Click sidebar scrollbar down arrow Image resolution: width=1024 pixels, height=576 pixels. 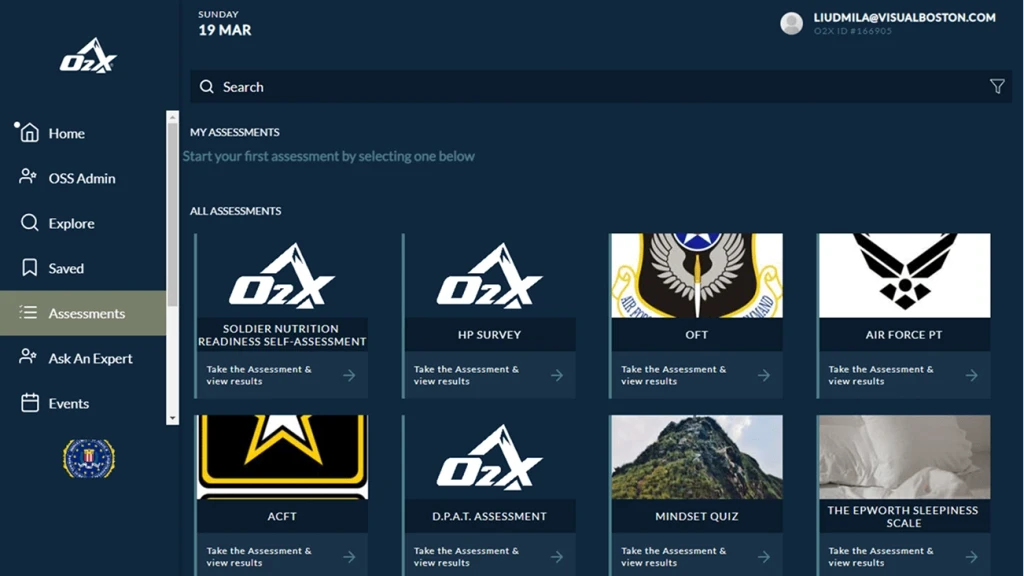click(x=172, y=419)
